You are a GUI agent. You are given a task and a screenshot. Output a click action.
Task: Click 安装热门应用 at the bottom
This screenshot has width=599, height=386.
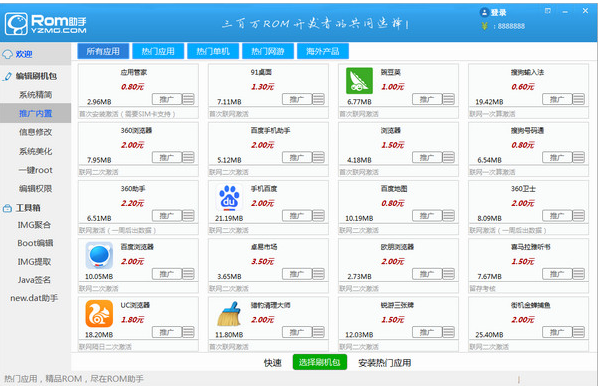(384, 363)
